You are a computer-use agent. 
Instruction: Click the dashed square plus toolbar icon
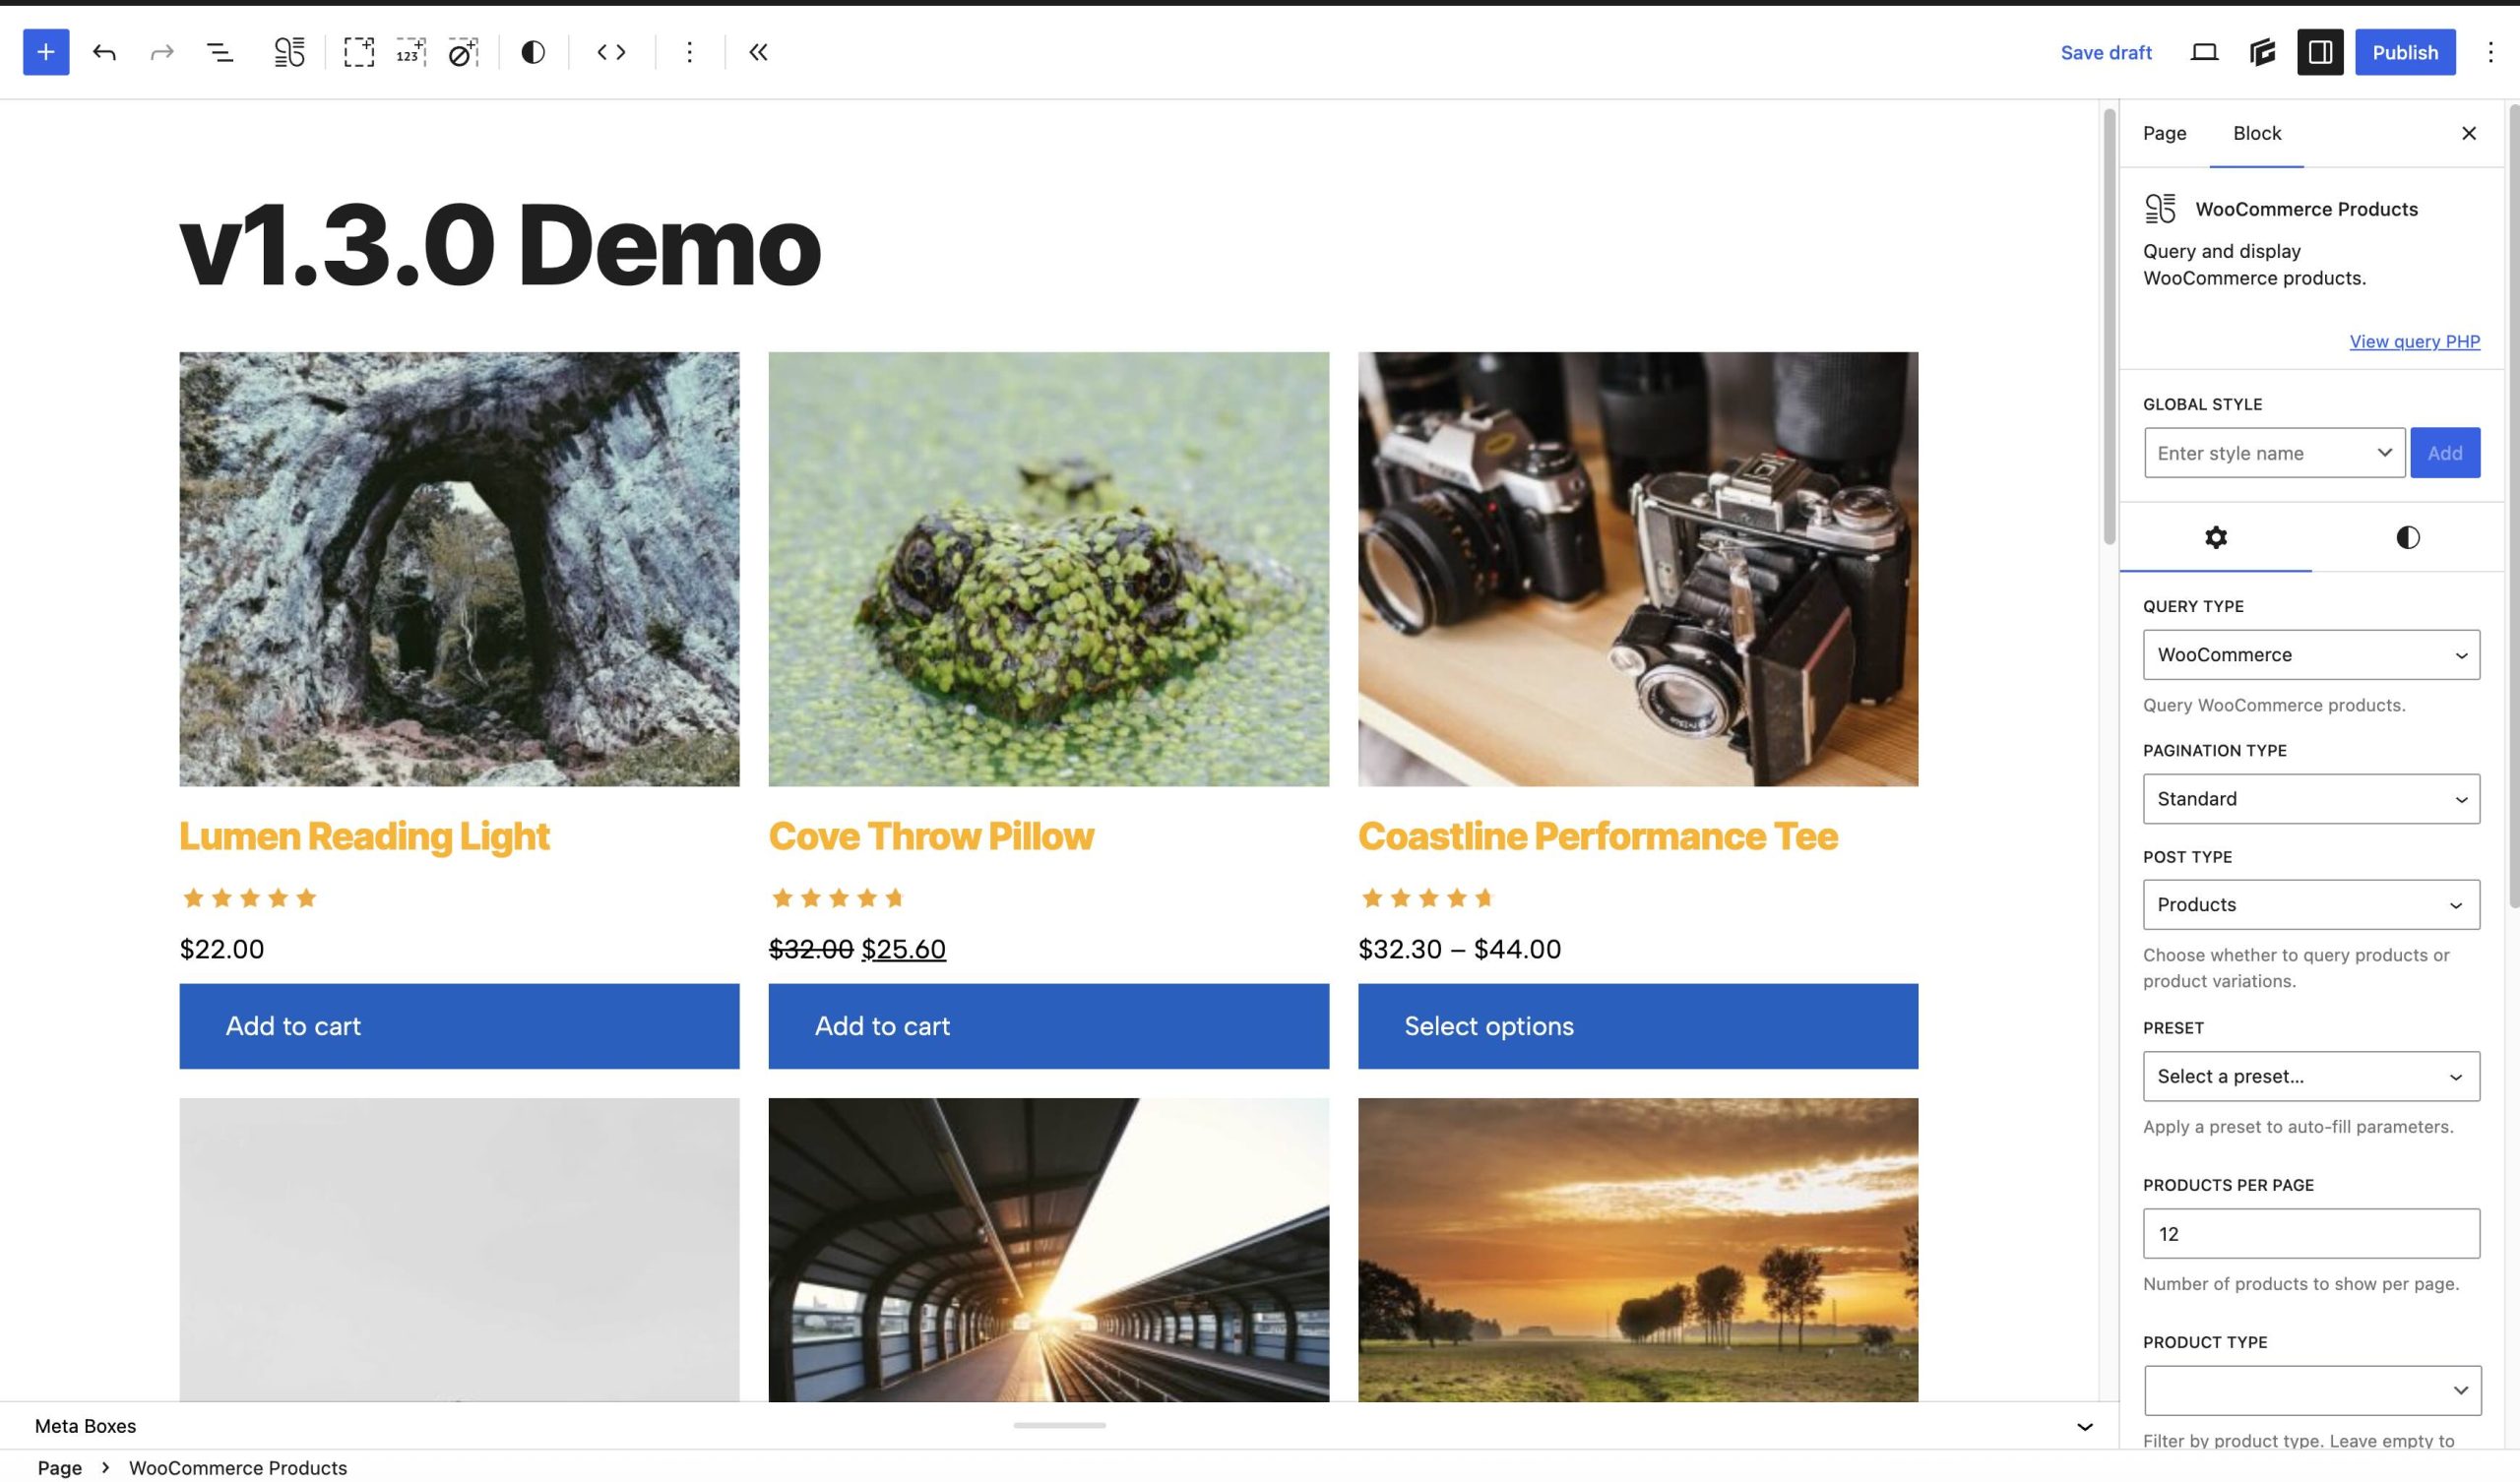tap(359, 52)
